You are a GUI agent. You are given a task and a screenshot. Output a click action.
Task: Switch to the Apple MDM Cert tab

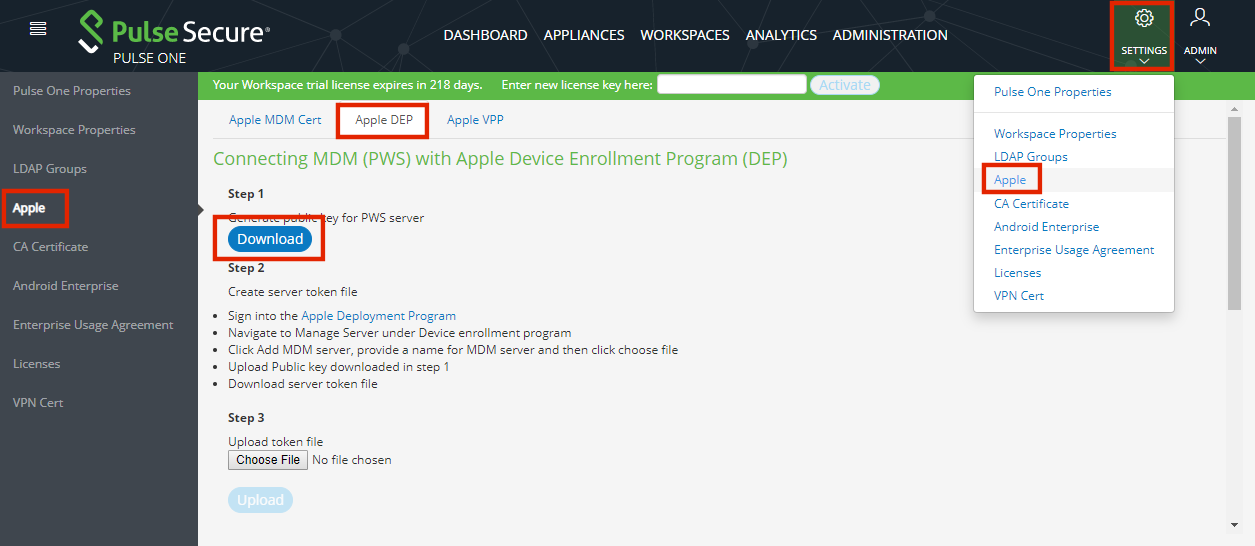coord(275,120)
